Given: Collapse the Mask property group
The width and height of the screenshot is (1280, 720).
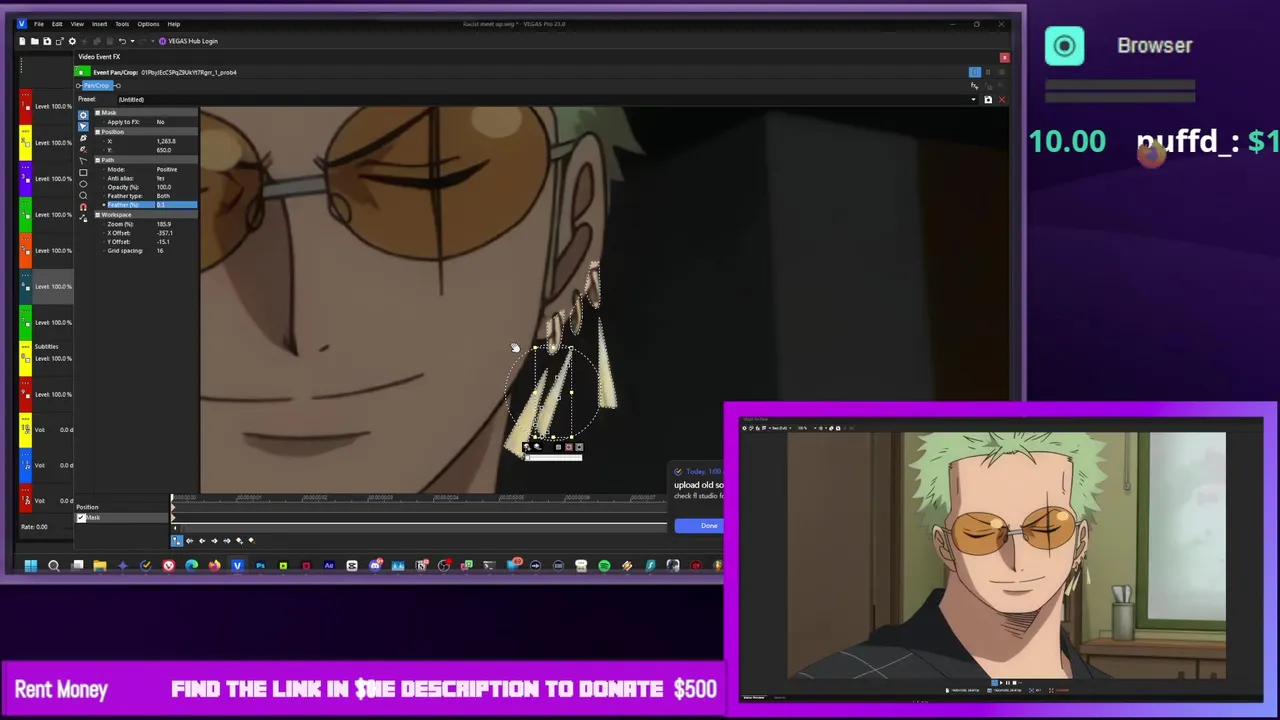Looking at the screenshot, I should (x=97, y=113).
